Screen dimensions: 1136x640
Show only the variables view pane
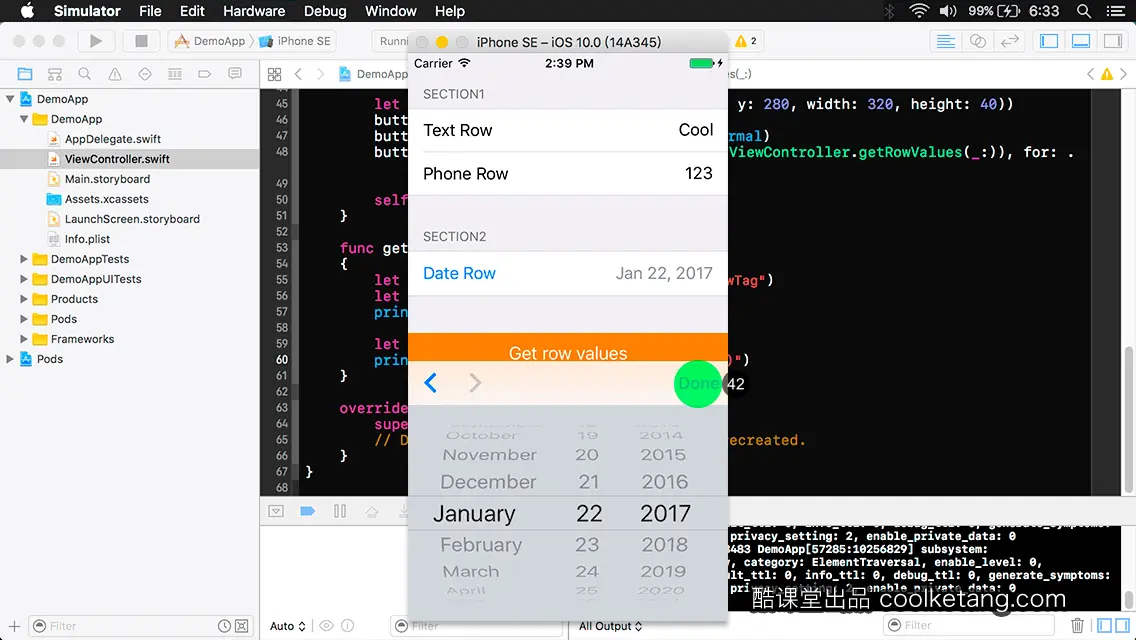pos(1104,625)
